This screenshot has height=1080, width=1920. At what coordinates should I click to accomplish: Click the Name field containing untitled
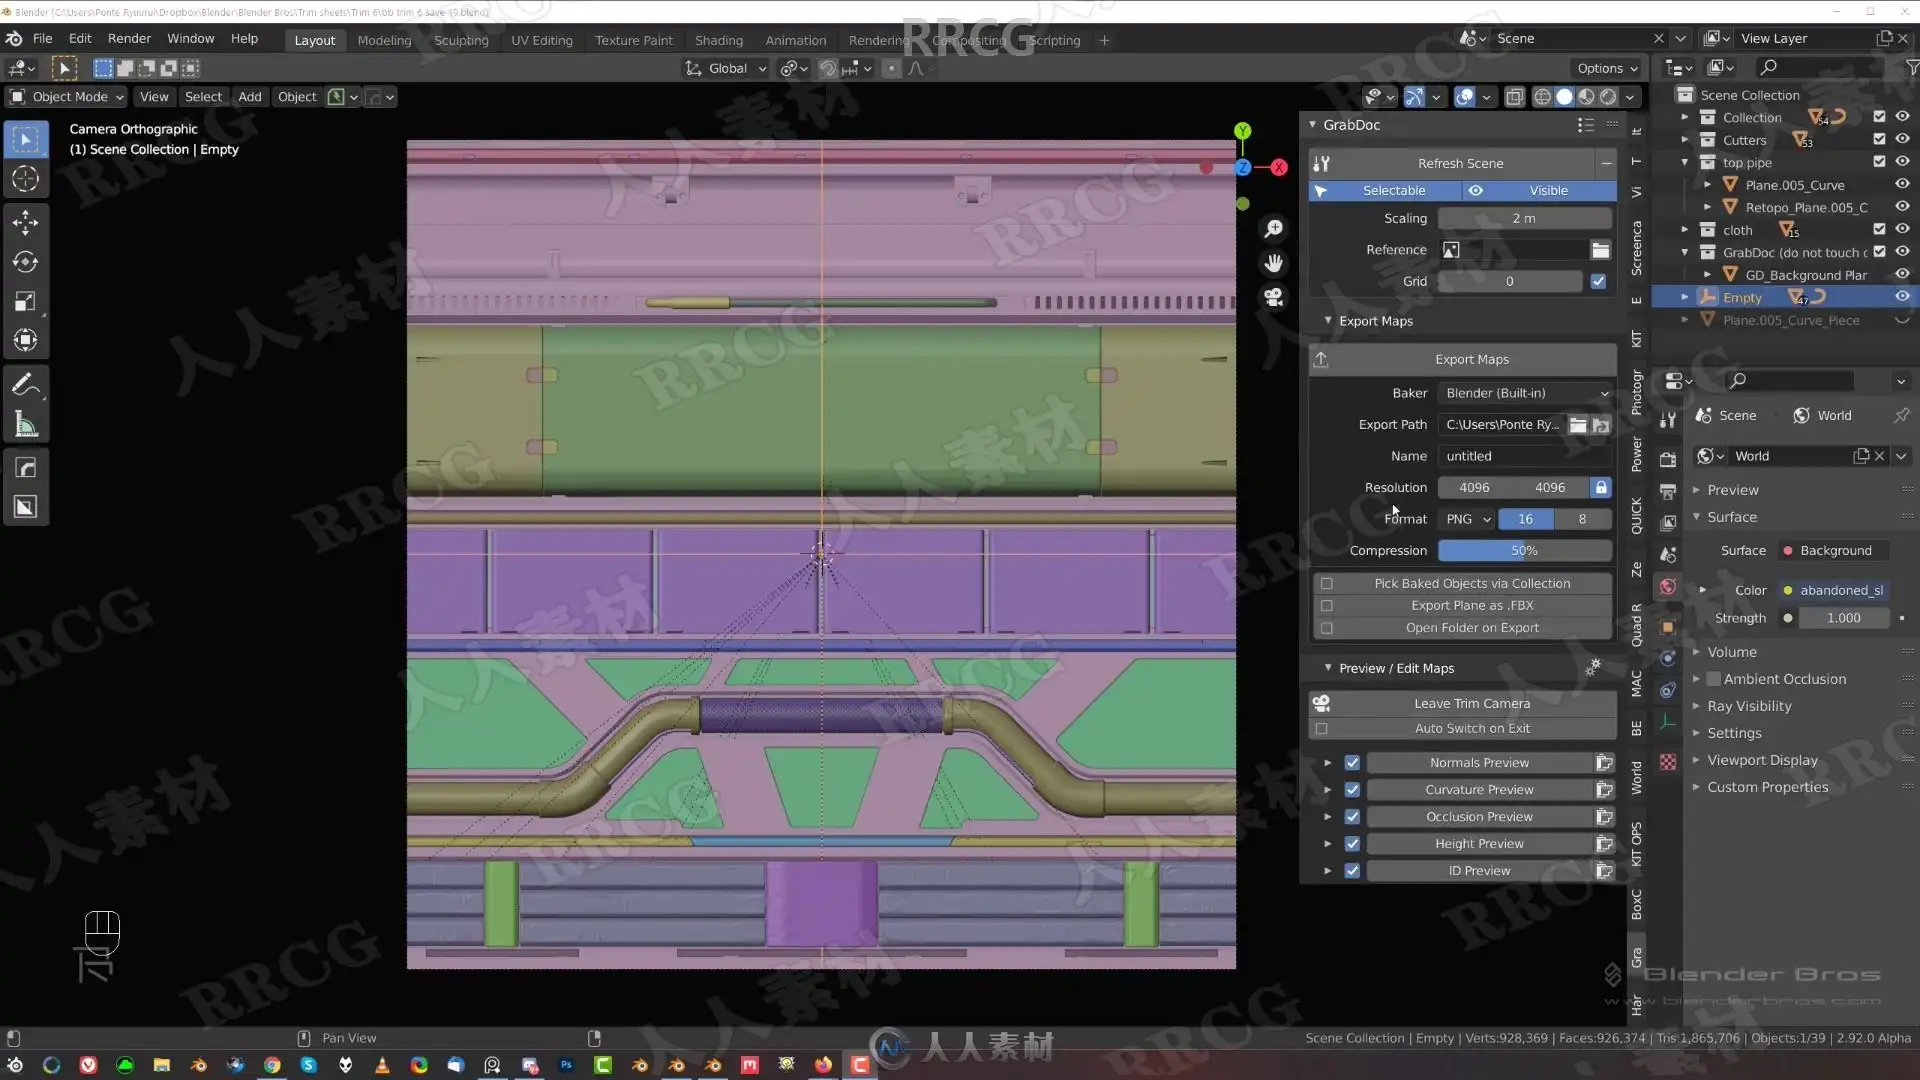click(1524, 456)
